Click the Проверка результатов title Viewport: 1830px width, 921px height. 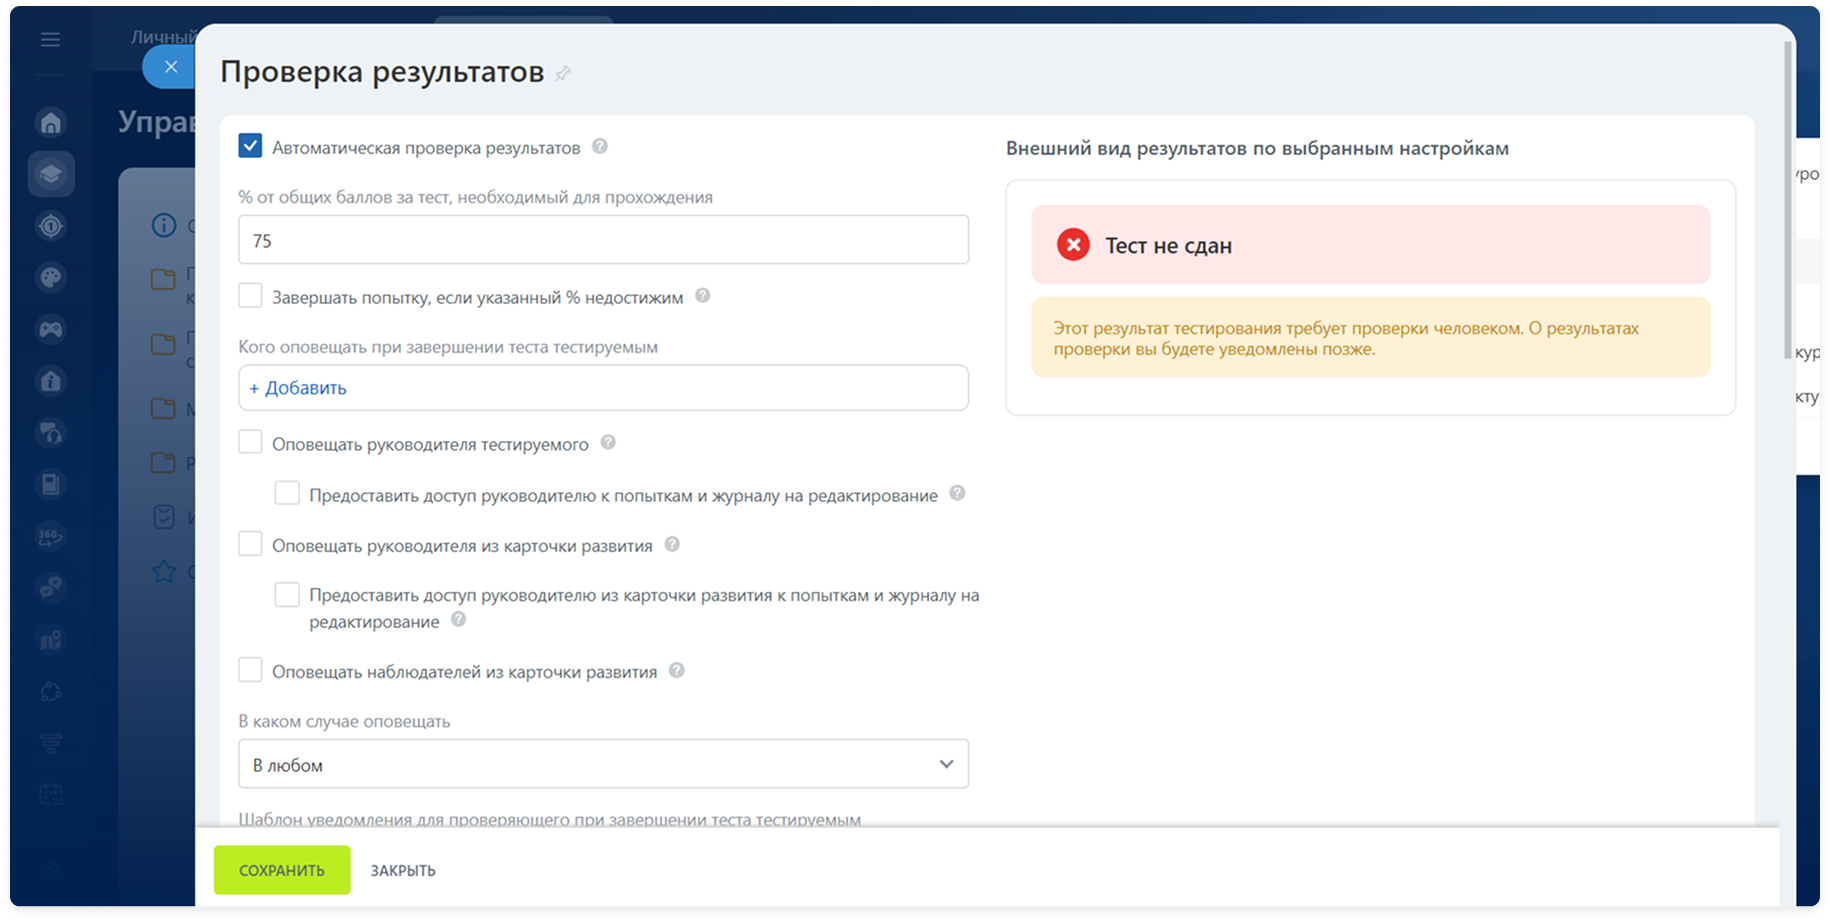point(382,72)
